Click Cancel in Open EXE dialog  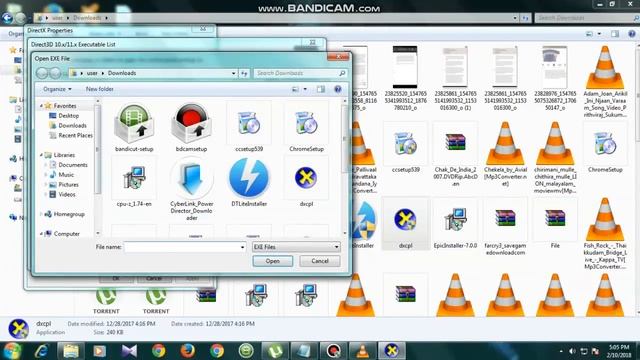320,261
